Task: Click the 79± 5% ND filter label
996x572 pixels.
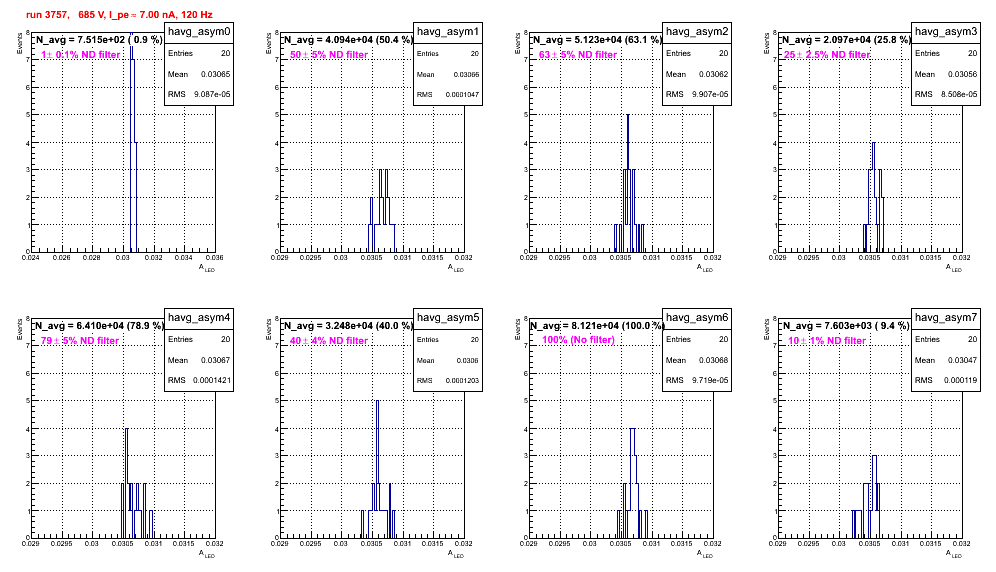Action: pos(80,341)
